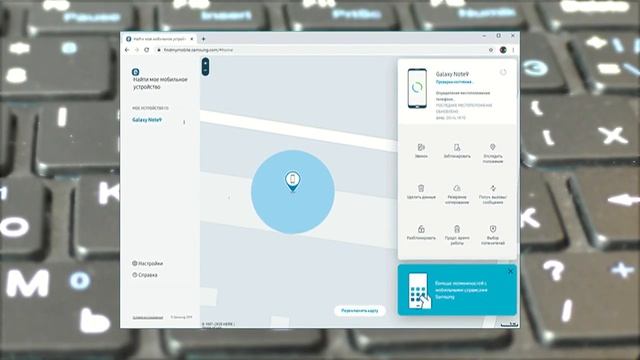Click the blue Samsung devices promo banner
This screenshot has width=640, height=360.
[x=457, y=290]
